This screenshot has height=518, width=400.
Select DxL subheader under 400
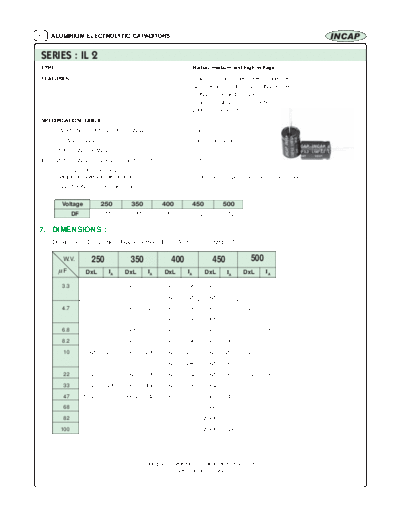[170, 272]
